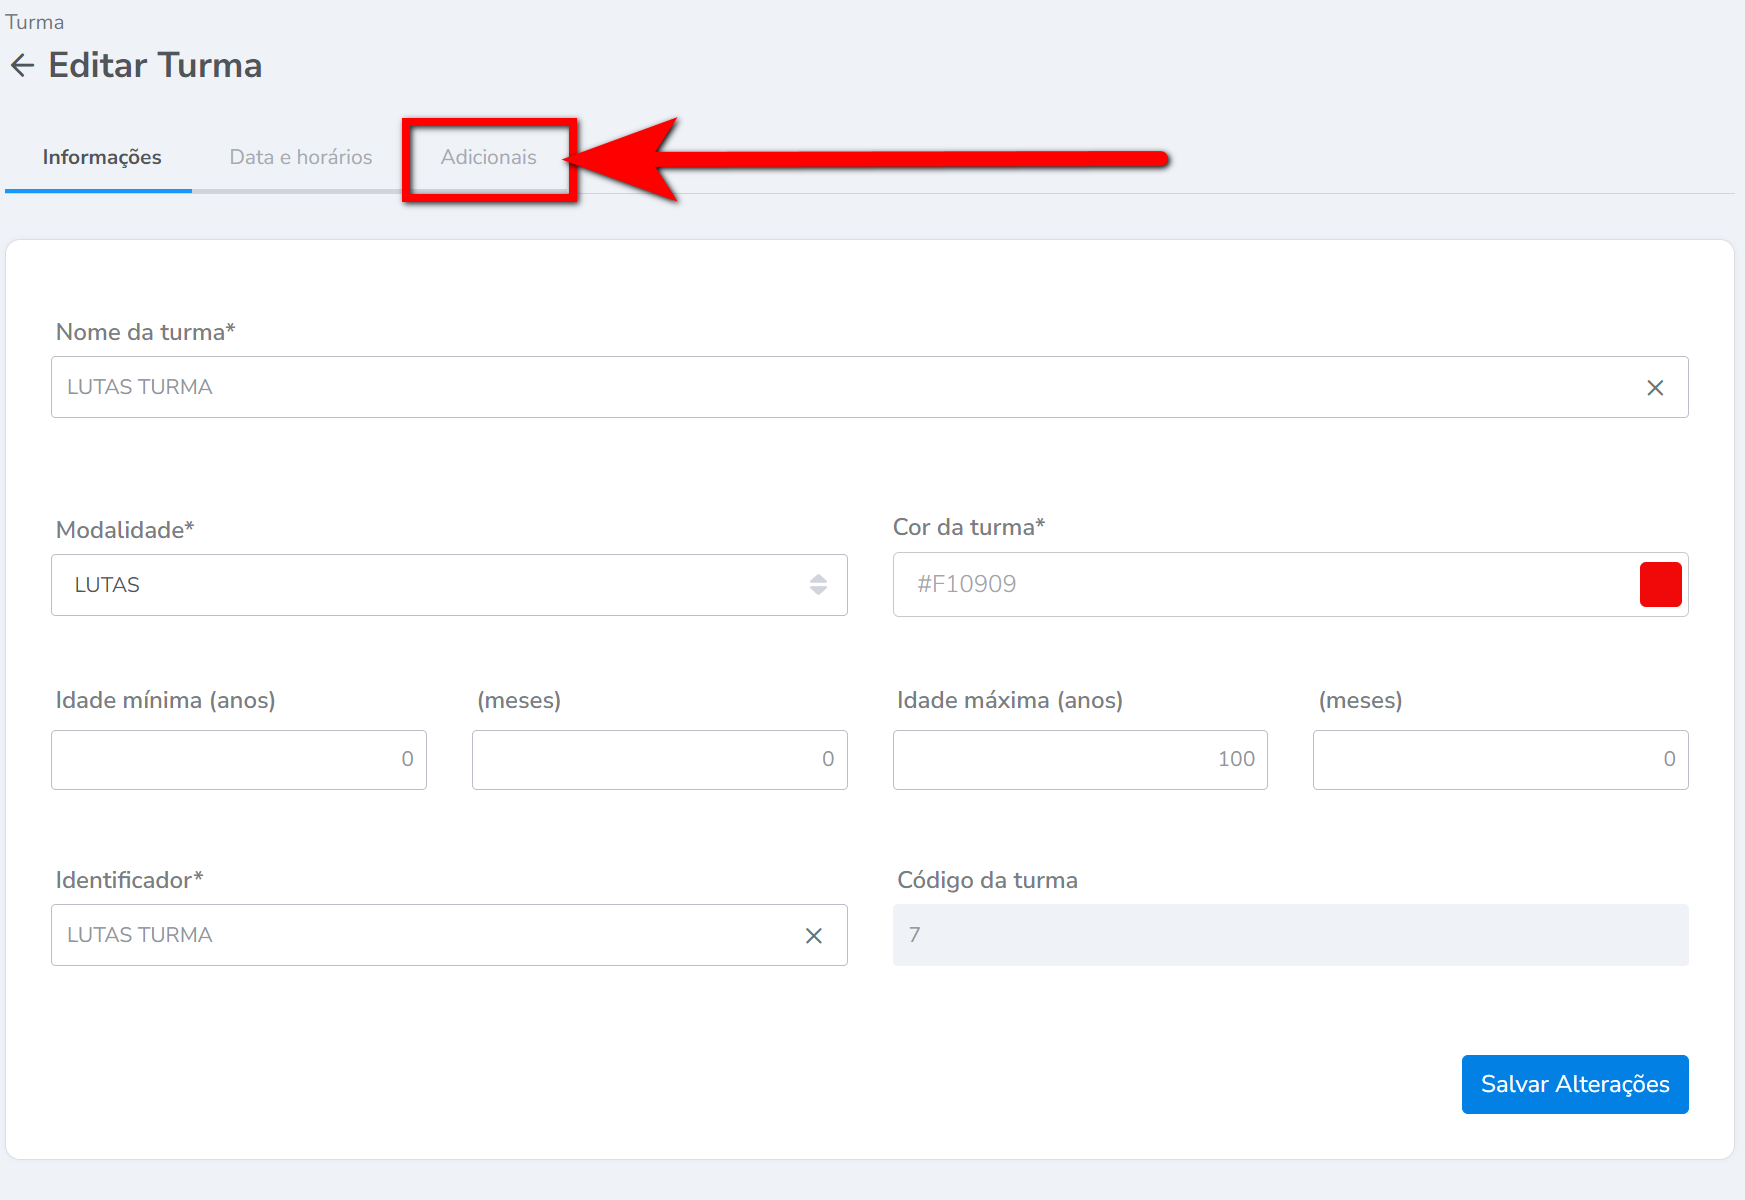Clear the Identificador field with X
Image resolution: width=1745 pixels, height=1200 pixels.
tap(814, 936)
